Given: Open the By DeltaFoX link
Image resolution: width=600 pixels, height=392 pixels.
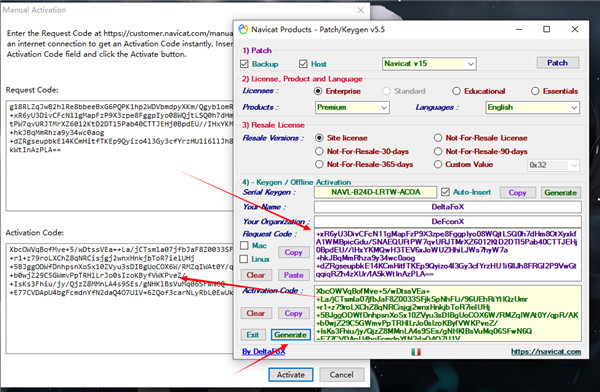Looking at the screenshot, I should pyautogui.click(x=264, y=351).
